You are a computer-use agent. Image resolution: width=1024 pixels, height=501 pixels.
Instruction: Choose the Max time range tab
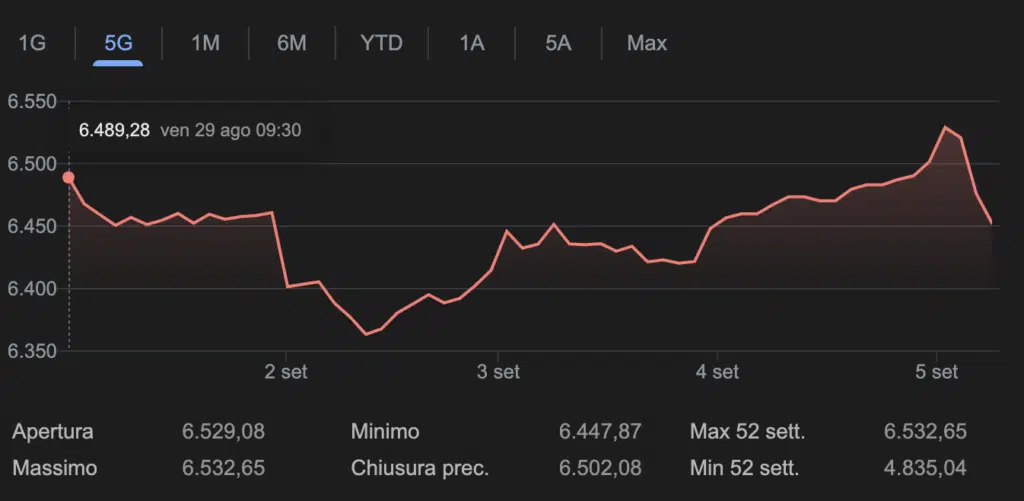tap(647, 43)
